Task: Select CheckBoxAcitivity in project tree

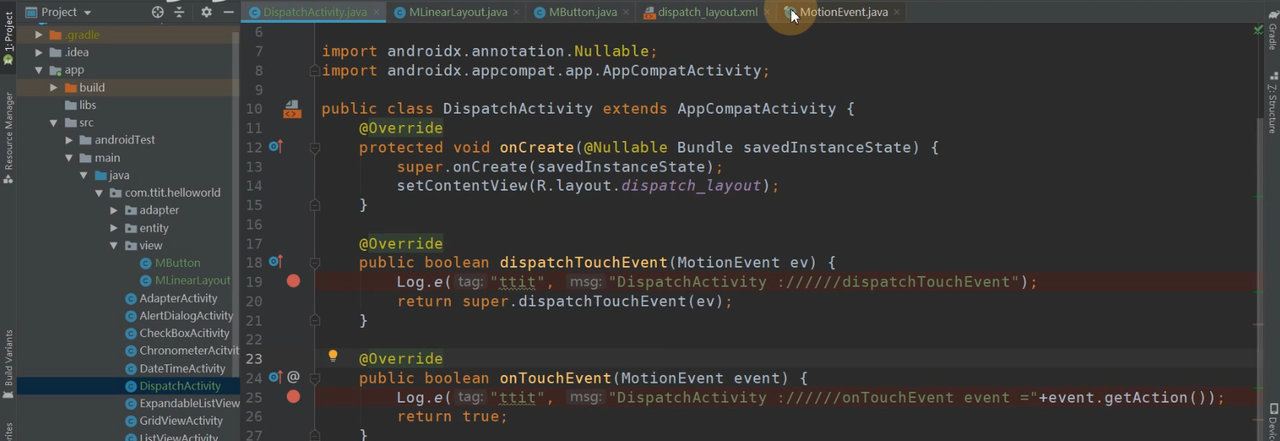Action: click(x=176, y=333)
